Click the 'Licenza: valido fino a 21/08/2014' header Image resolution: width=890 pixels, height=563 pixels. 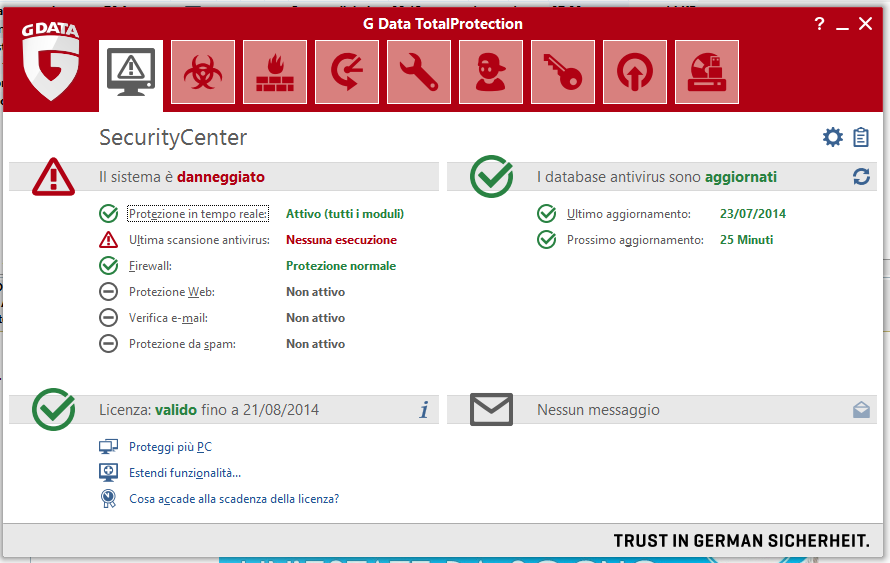coord(209,410)
